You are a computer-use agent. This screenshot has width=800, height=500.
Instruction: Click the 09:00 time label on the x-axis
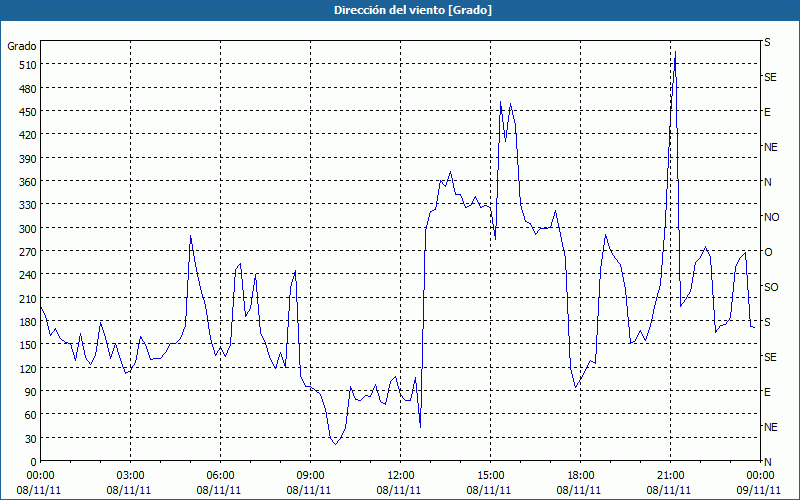pos(311,476)
